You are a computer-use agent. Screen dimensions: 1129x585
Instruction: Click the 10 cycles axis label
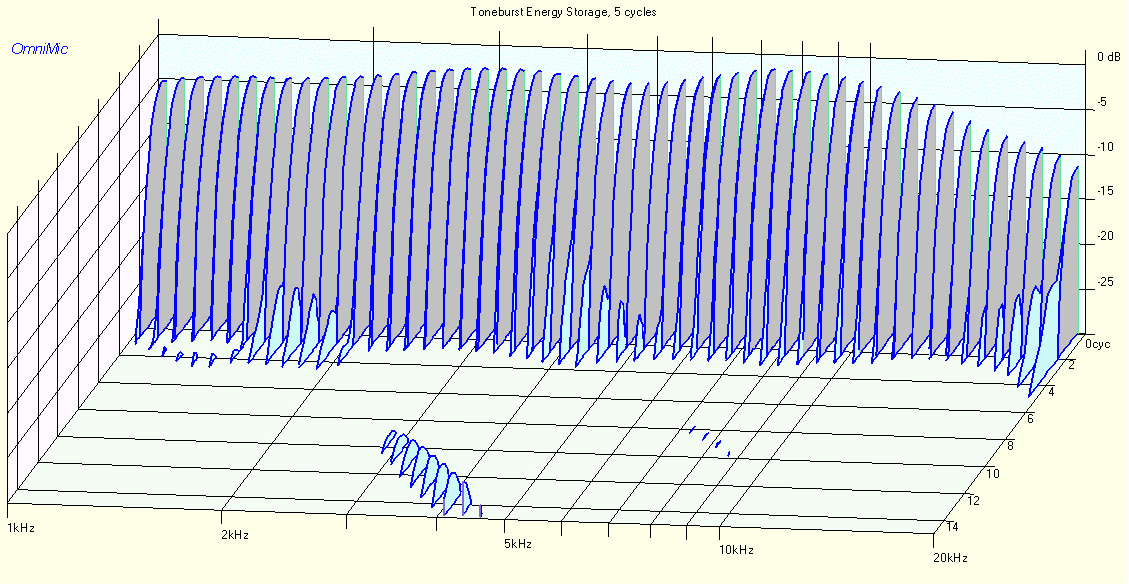point(993,473)
